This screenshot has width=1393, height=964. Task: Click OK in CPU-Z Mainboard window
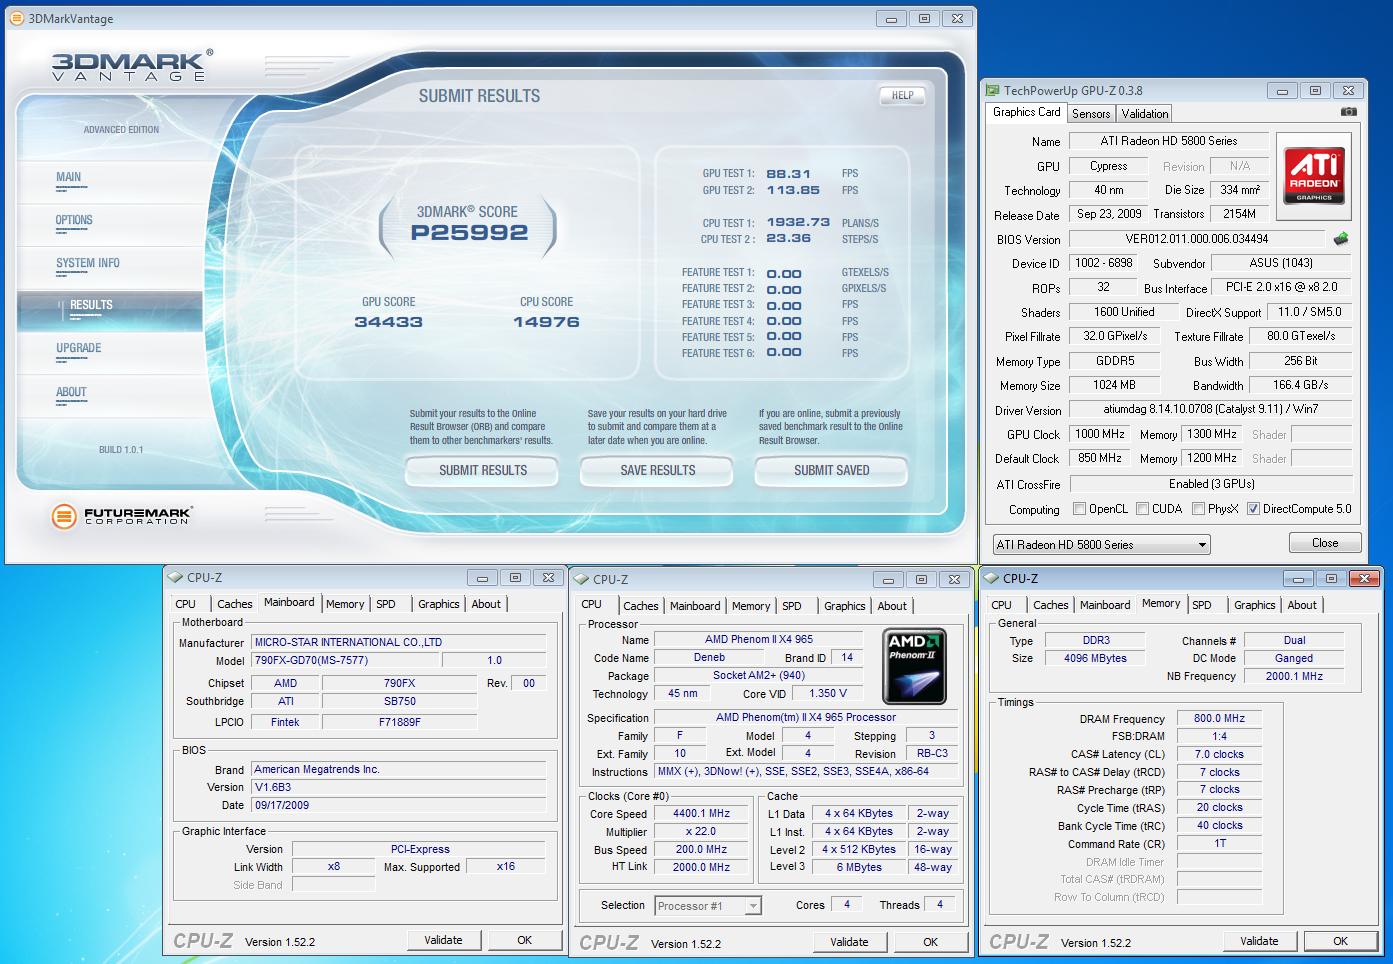coord(524,940)
